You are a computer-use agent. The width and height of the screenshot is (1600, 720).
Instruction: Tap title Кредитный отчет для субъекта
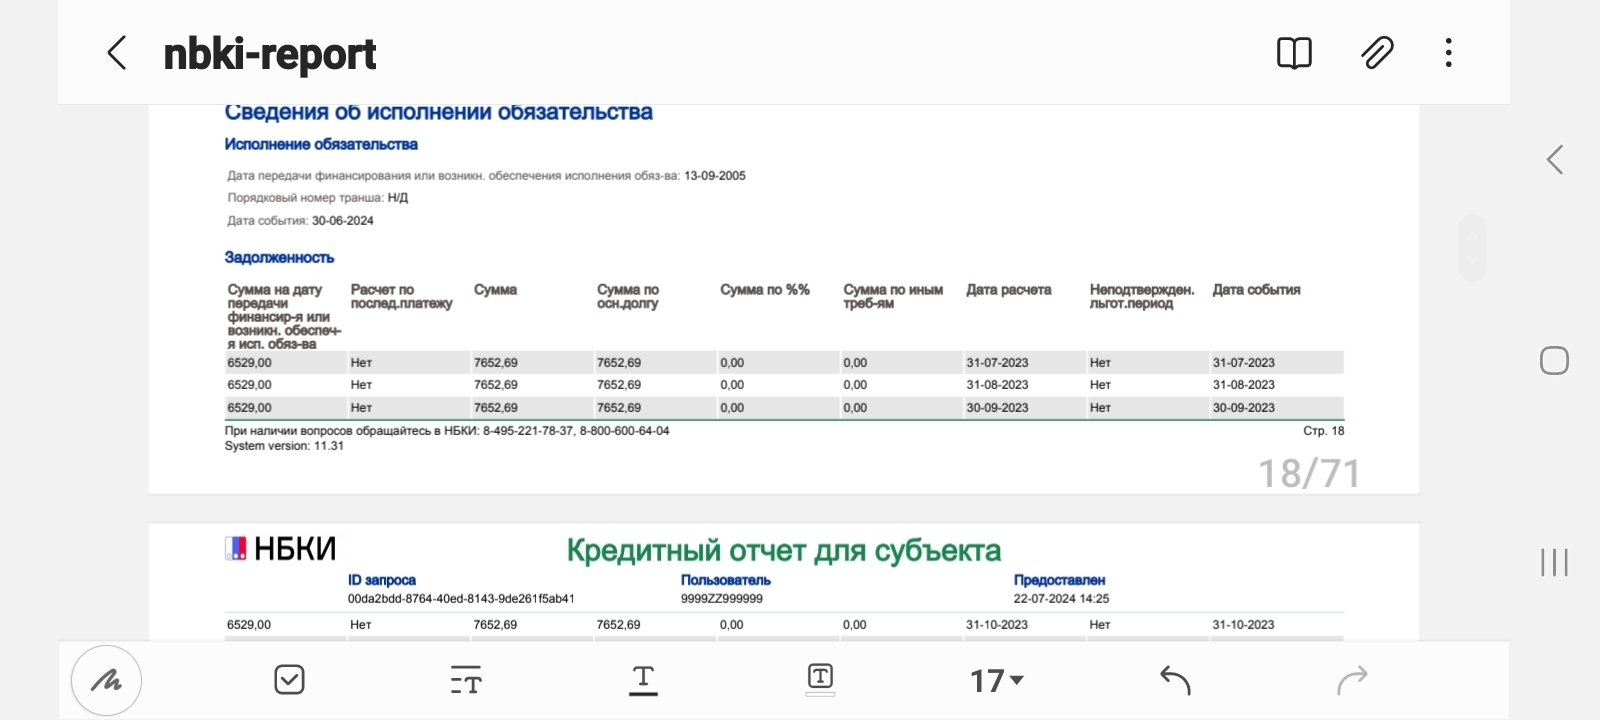point(784,551)
